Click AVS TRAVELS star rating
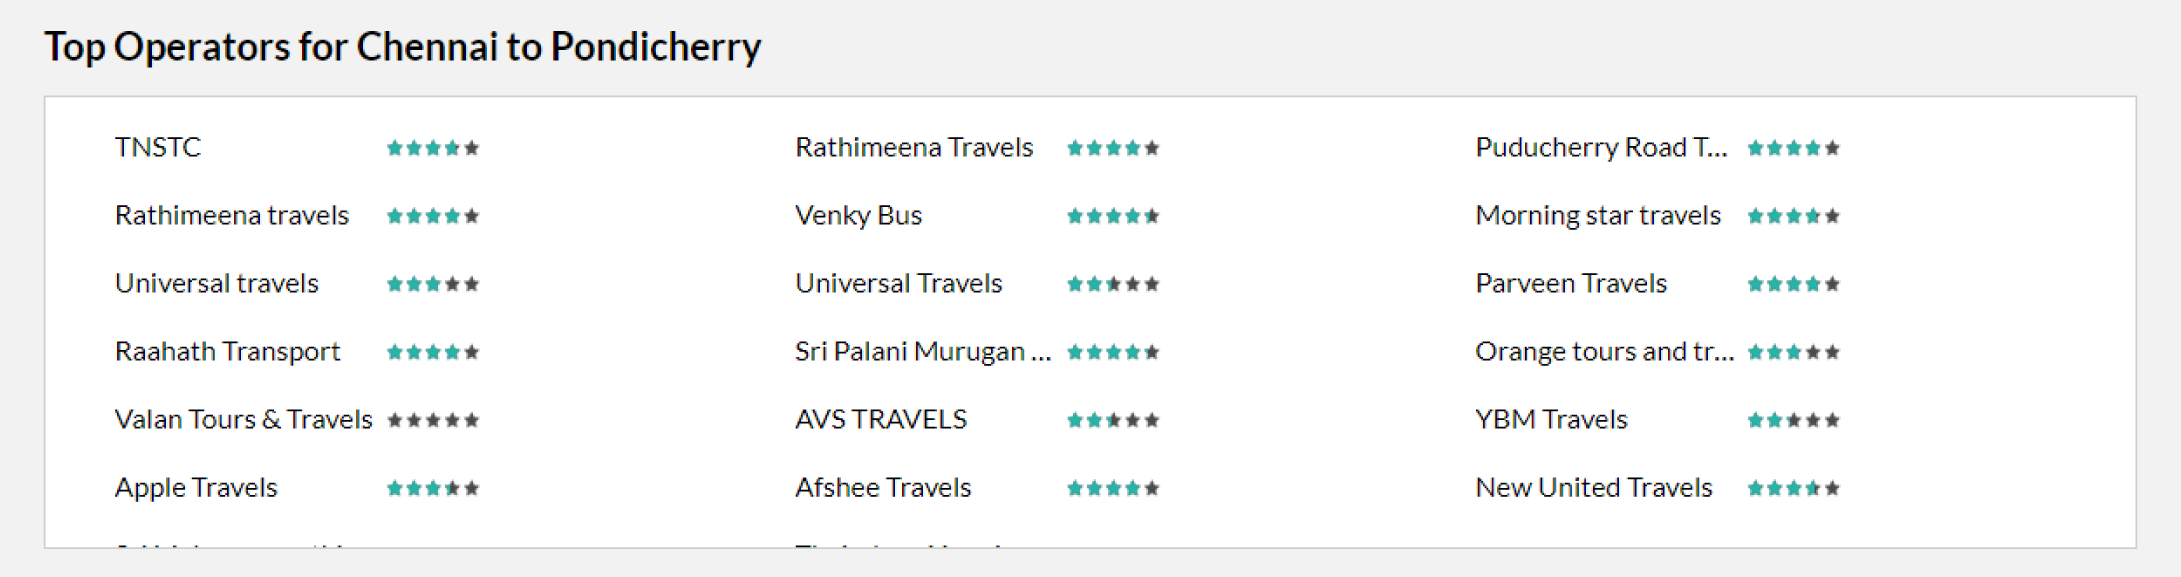Screen dimensions: 2181x577 tap(1113, 420)
